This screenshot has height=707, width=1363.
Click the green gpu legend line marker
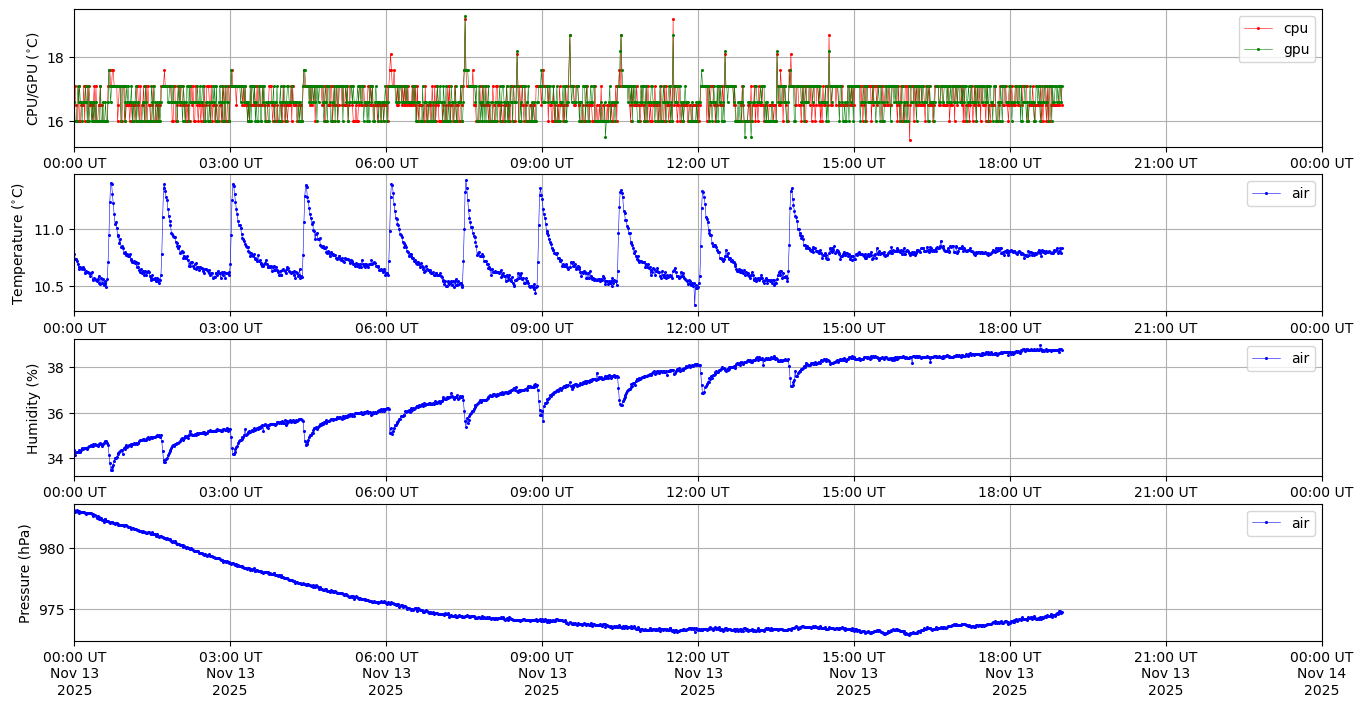coord(1258,49)
